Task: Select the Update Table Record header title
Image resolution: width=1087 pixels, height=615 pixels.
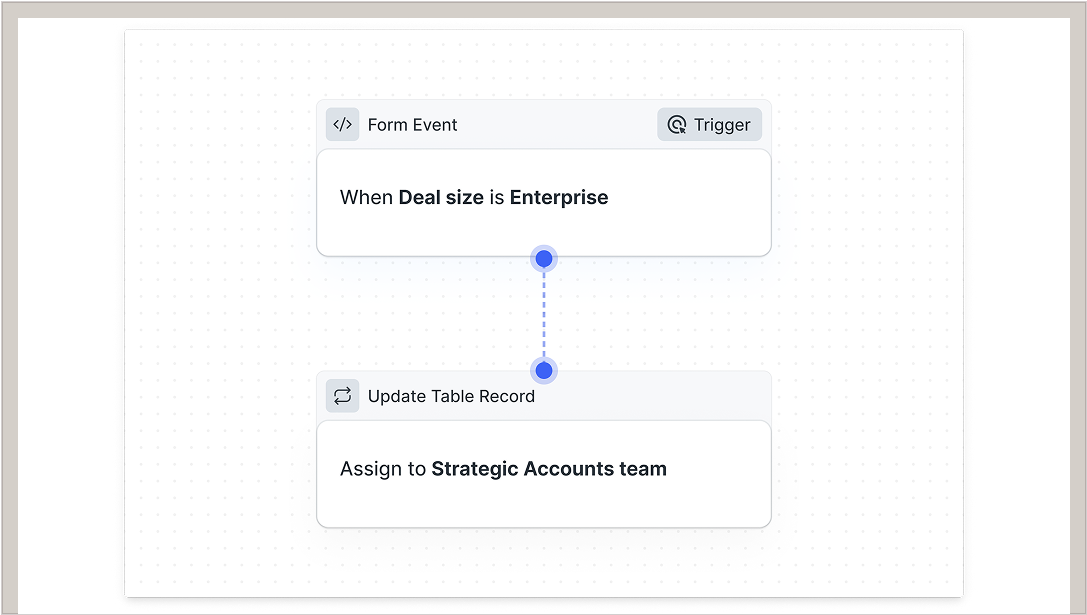Action: (x=451, y=396)
